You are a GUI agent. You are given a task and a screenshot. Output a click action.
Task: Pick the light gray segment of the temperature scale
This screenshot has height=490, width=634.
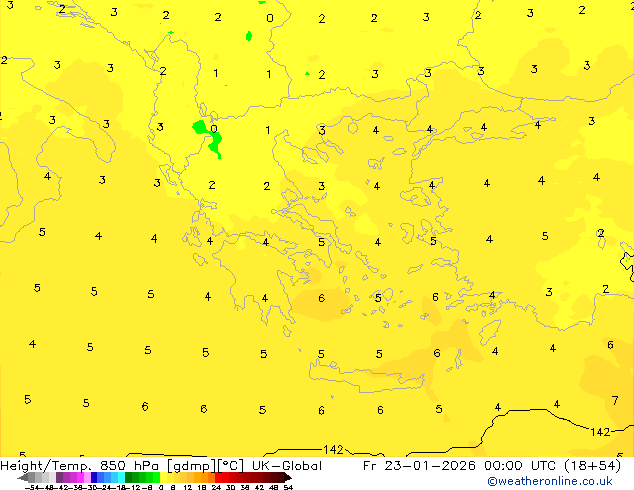click(x=53, y=478)
